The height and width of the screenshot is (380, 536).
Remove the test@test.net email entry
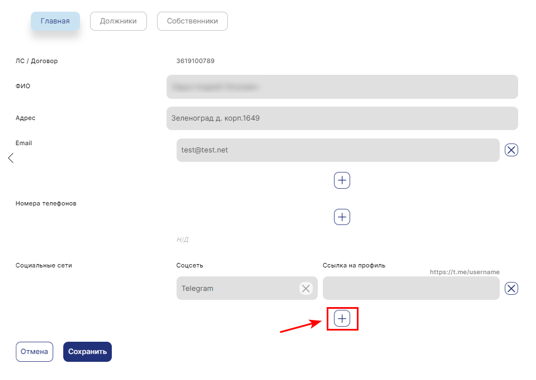[x=511, y=150]
